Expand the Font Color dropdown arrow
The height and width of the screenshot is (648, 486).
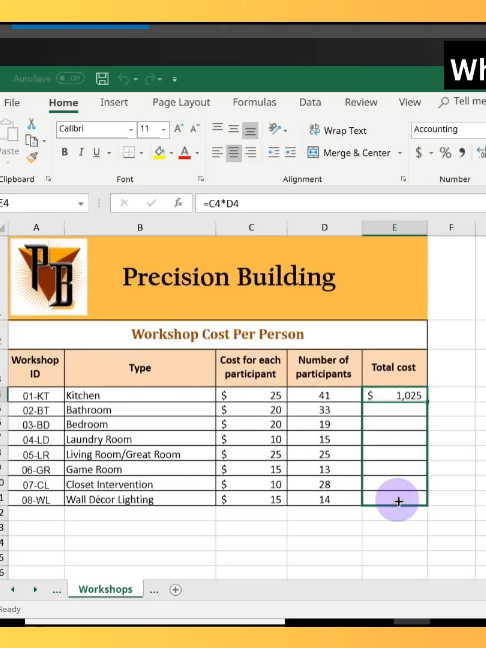pyautogui.click(x=197, y=153)
